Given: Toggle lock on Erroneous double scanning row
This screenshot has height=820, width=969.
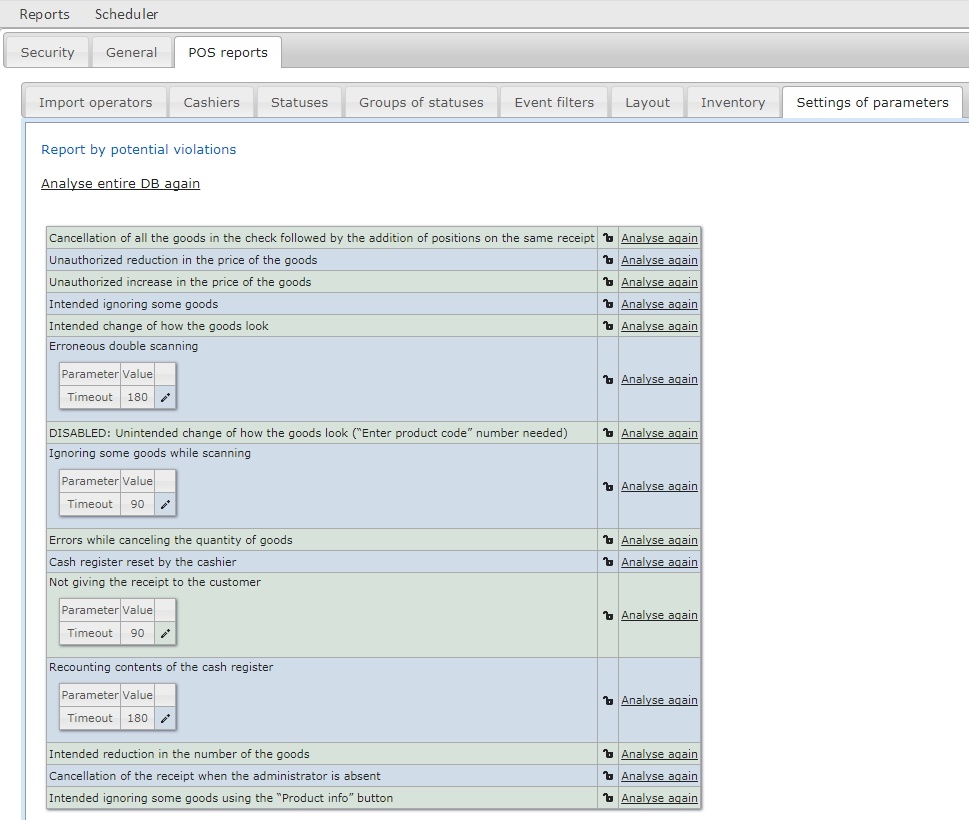Looking at the screenshot, I should tap(608, 379).
